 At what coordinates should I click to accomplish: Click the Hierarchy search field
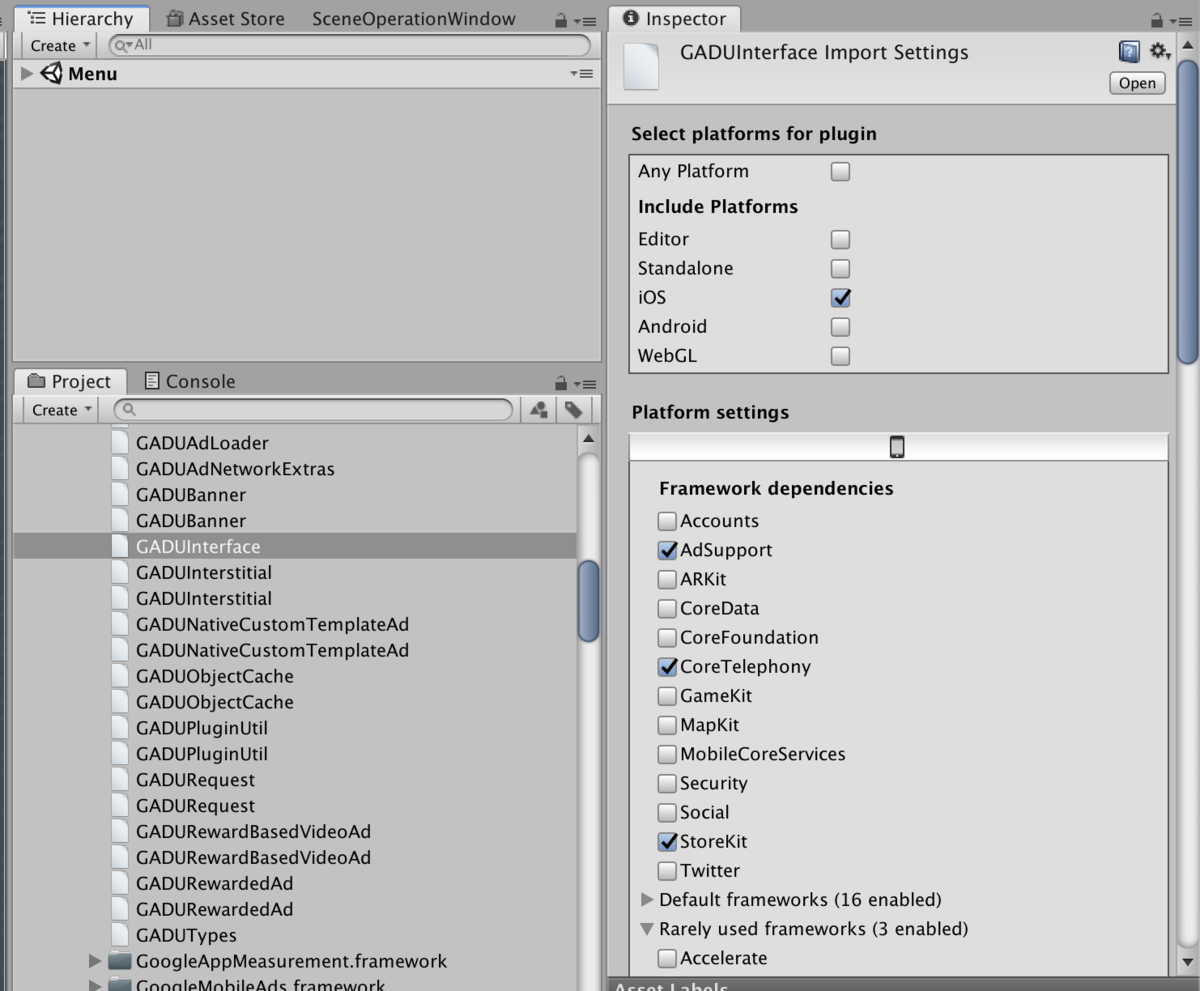[x=350, y=45]
